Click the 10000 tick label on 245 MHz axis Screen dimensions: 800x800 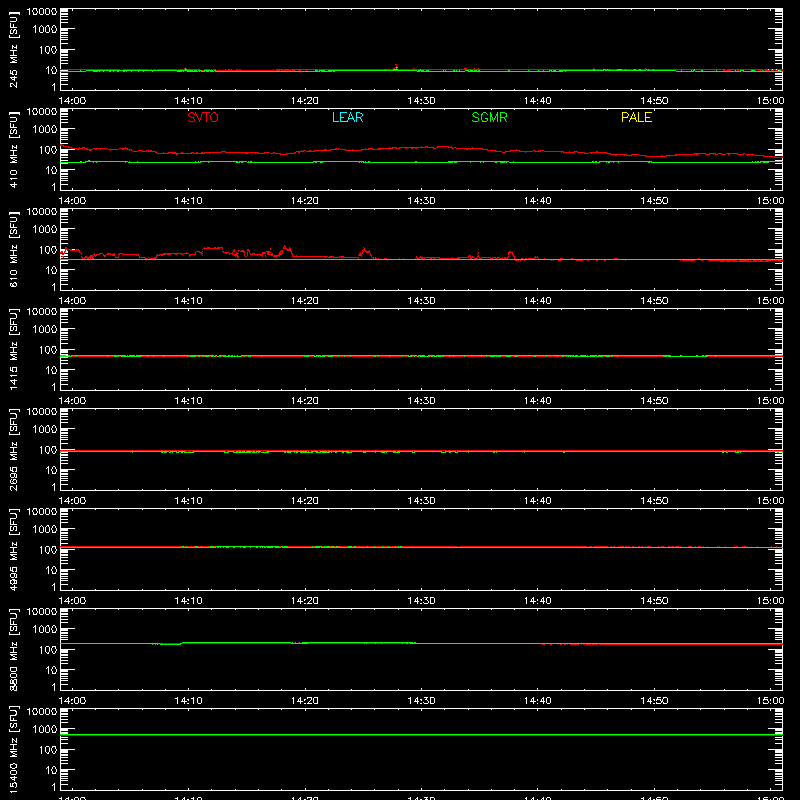(42, 12)
